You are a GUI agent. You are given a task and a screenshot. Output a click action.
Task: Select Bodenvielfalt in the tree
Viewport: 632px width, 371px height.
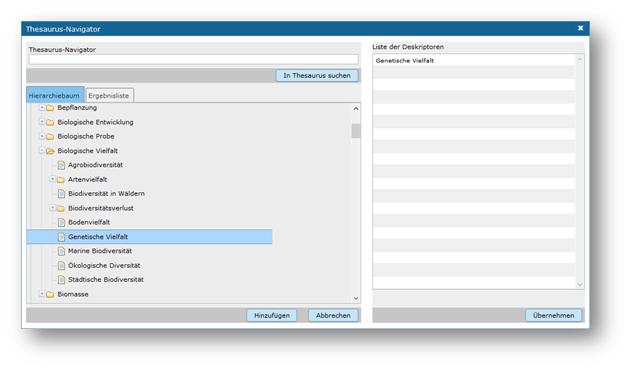click(x=89, y=222)
